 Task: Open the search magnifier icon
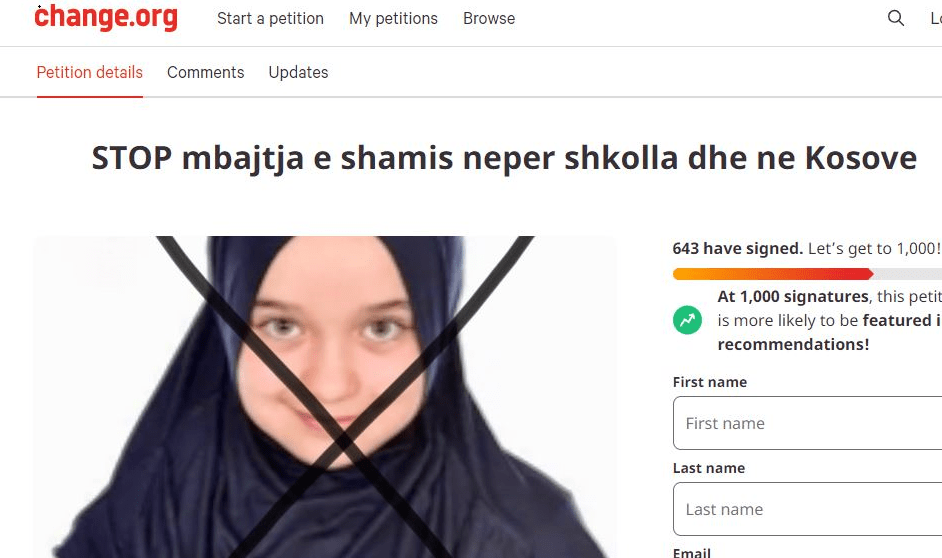click(x=896, y=18)
